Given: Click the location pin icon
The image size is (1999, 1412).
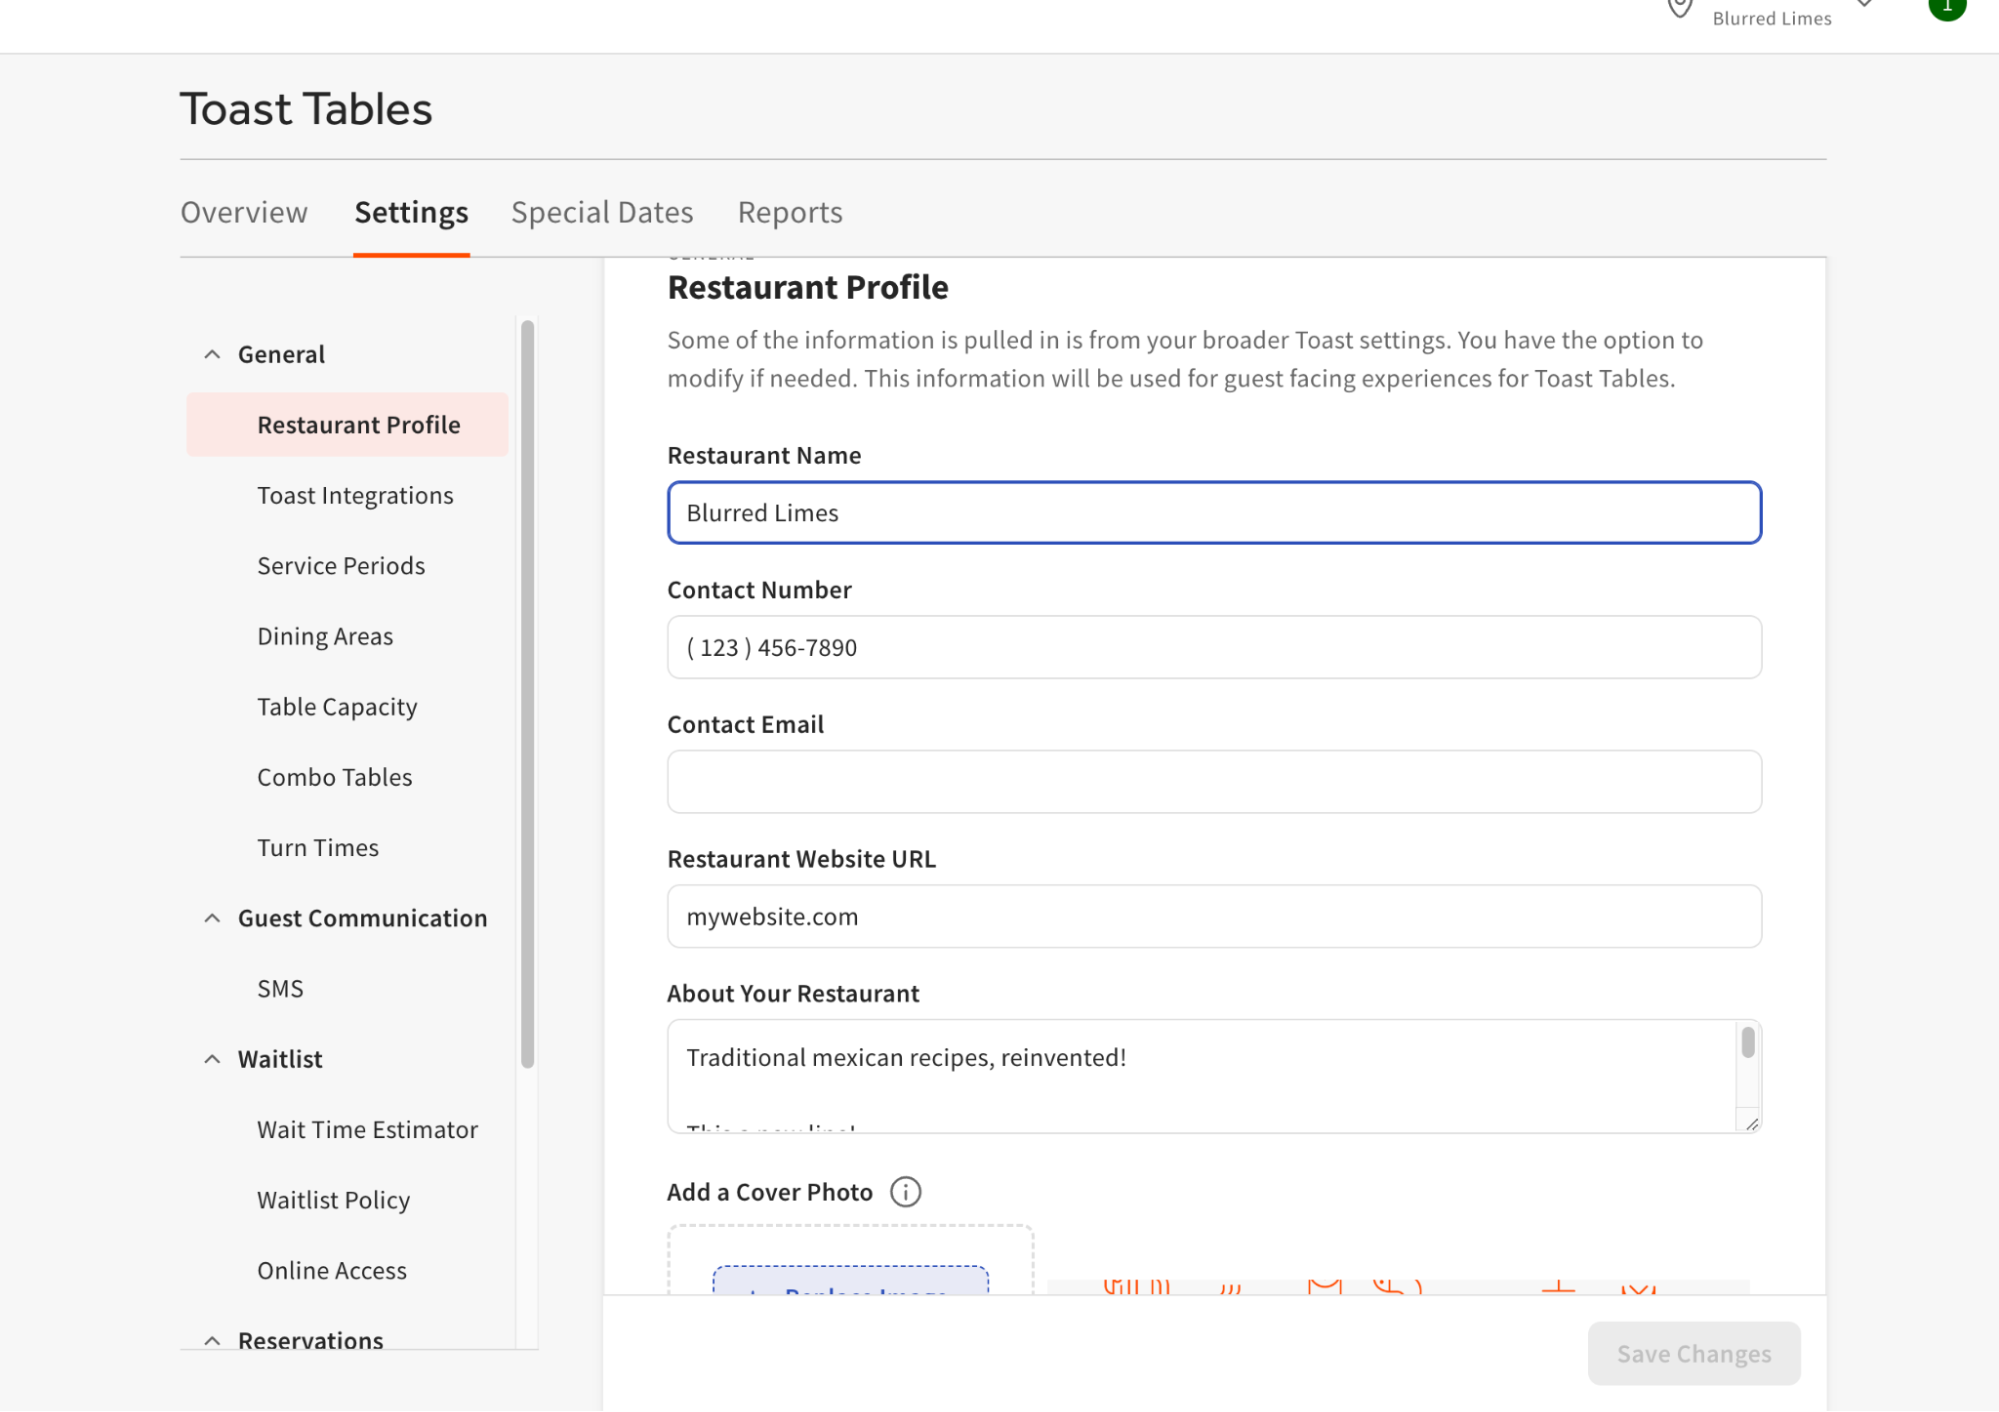Looking at the screenshot, I should [x=1678, y=8].
